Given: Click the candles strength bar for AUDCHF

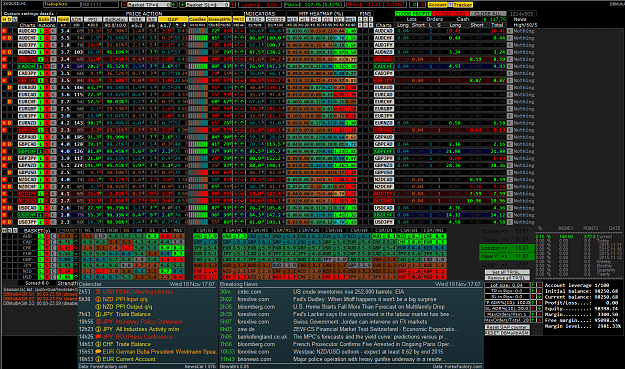Looking at the screenshot, I should click(x=197, y=38).
